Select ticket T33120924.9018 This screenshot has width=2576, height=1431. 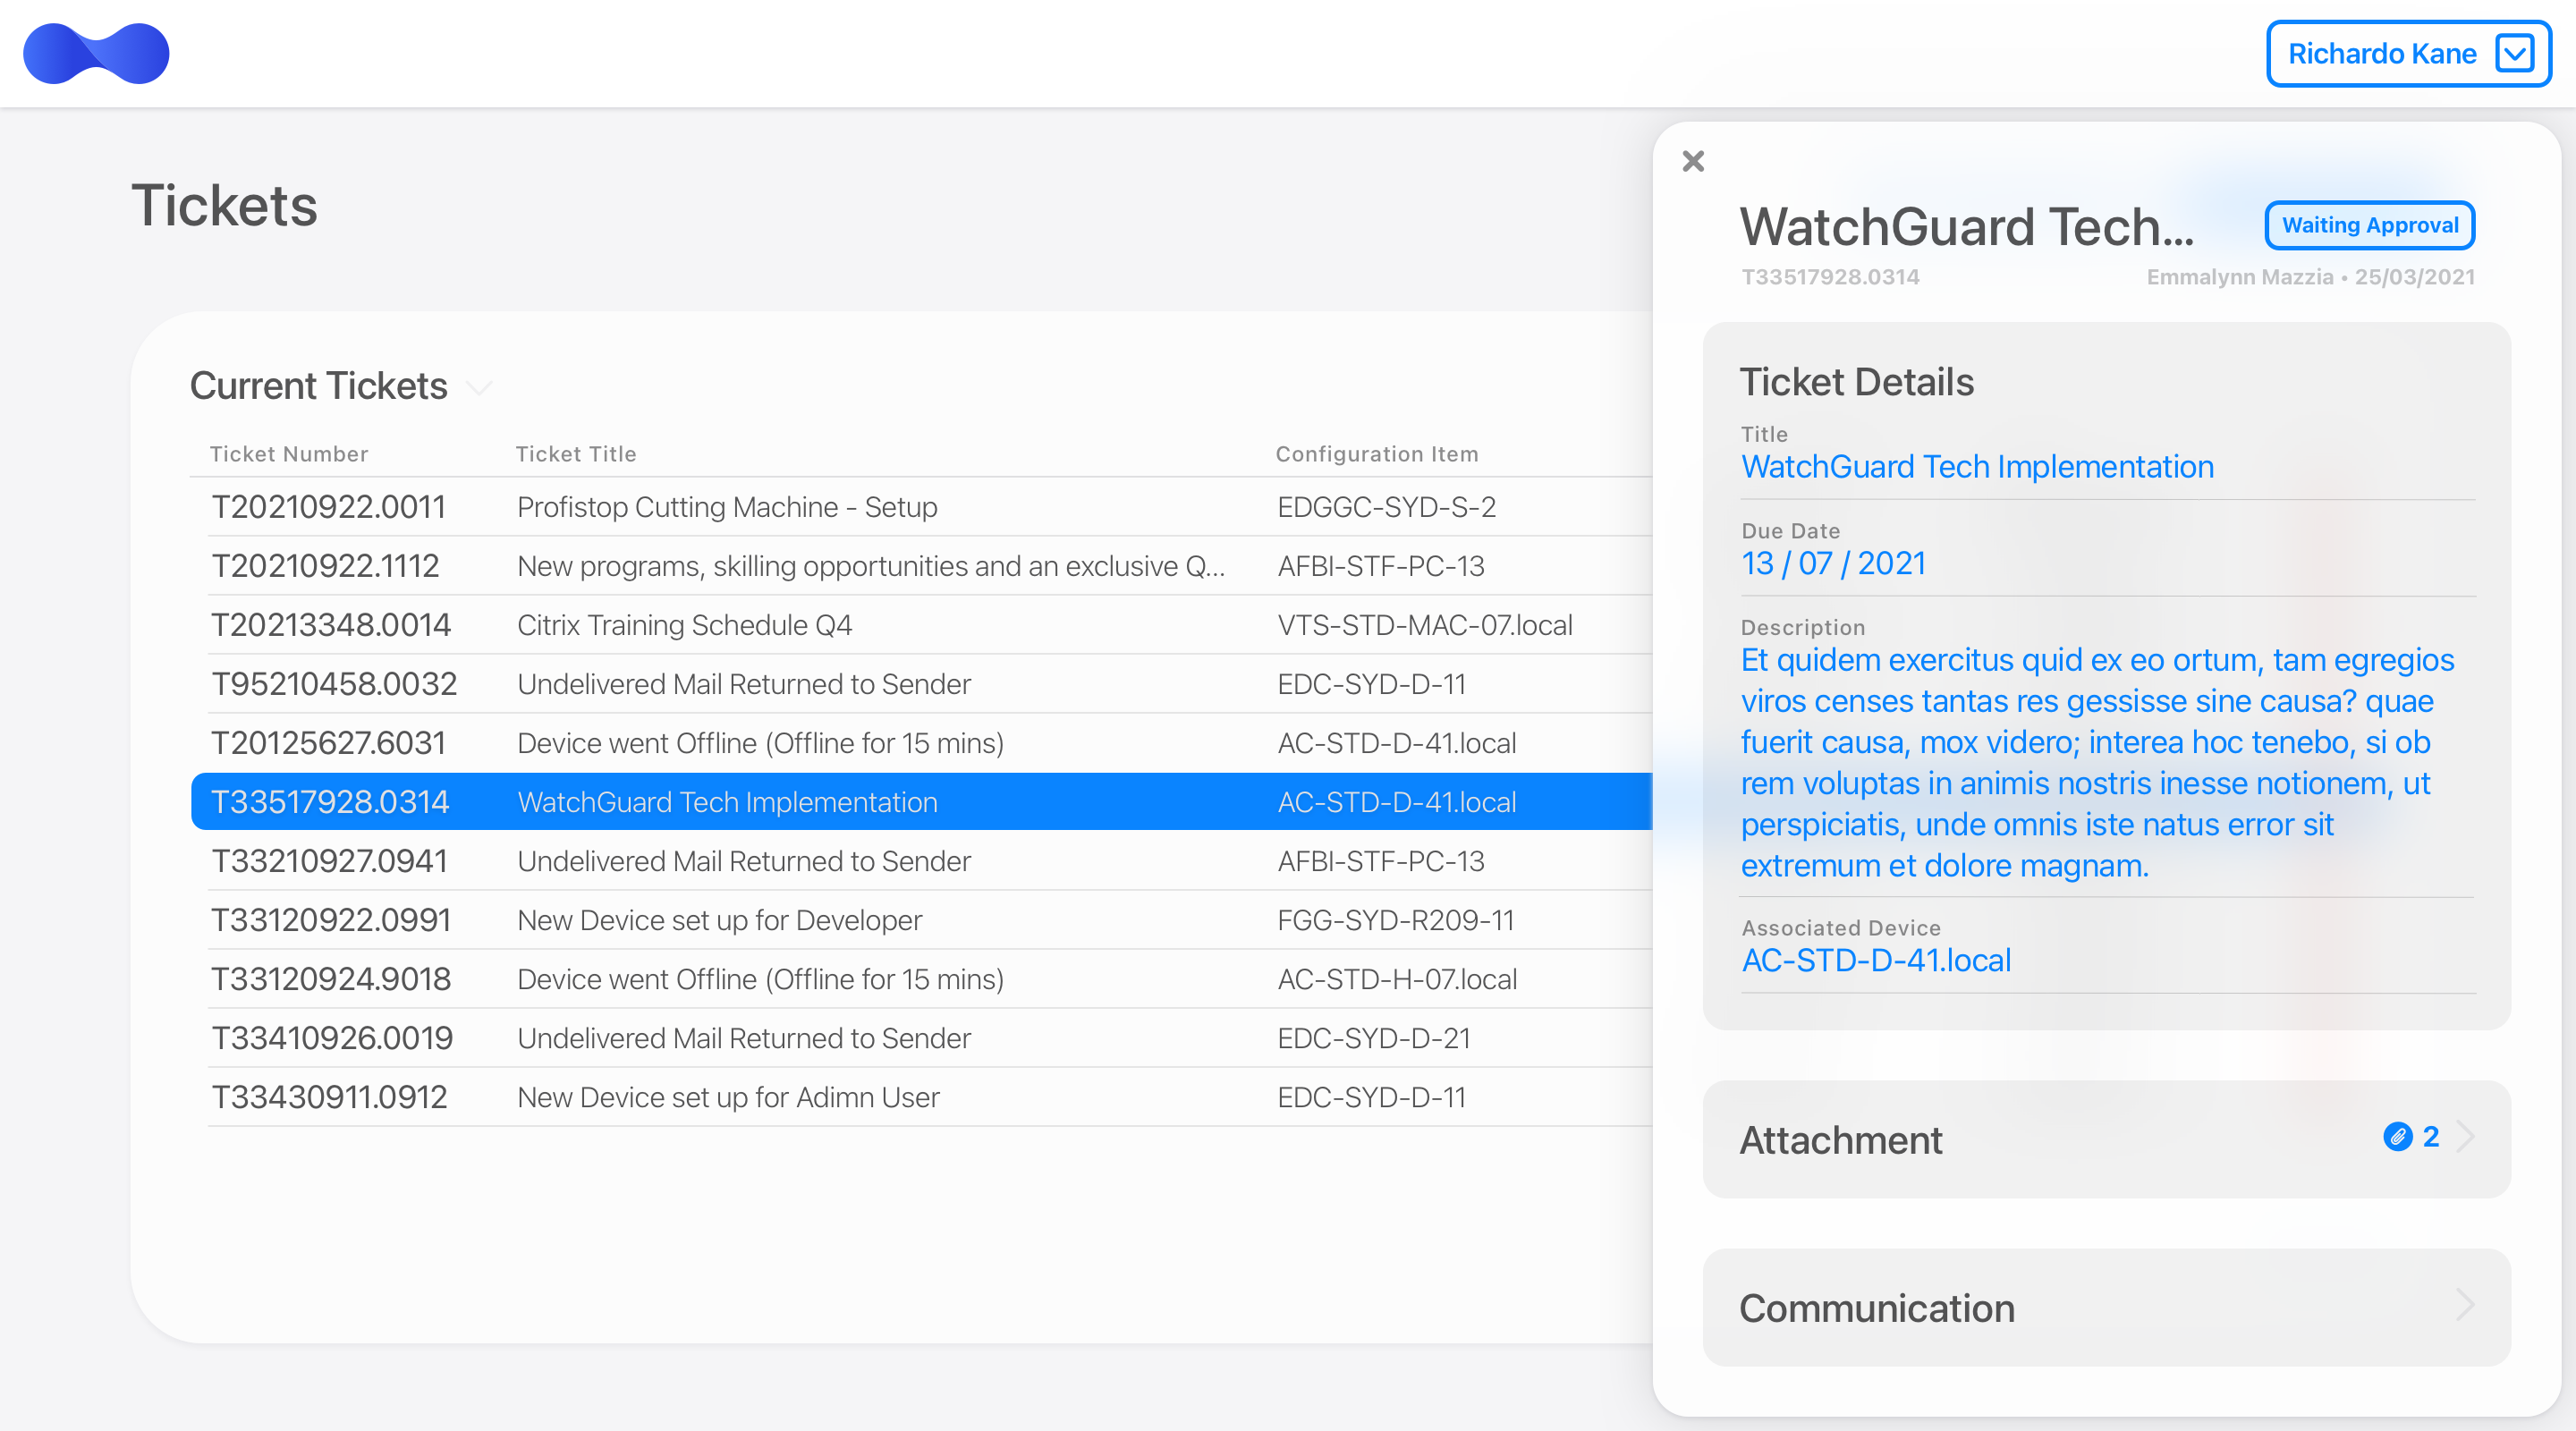coord(331,979)
